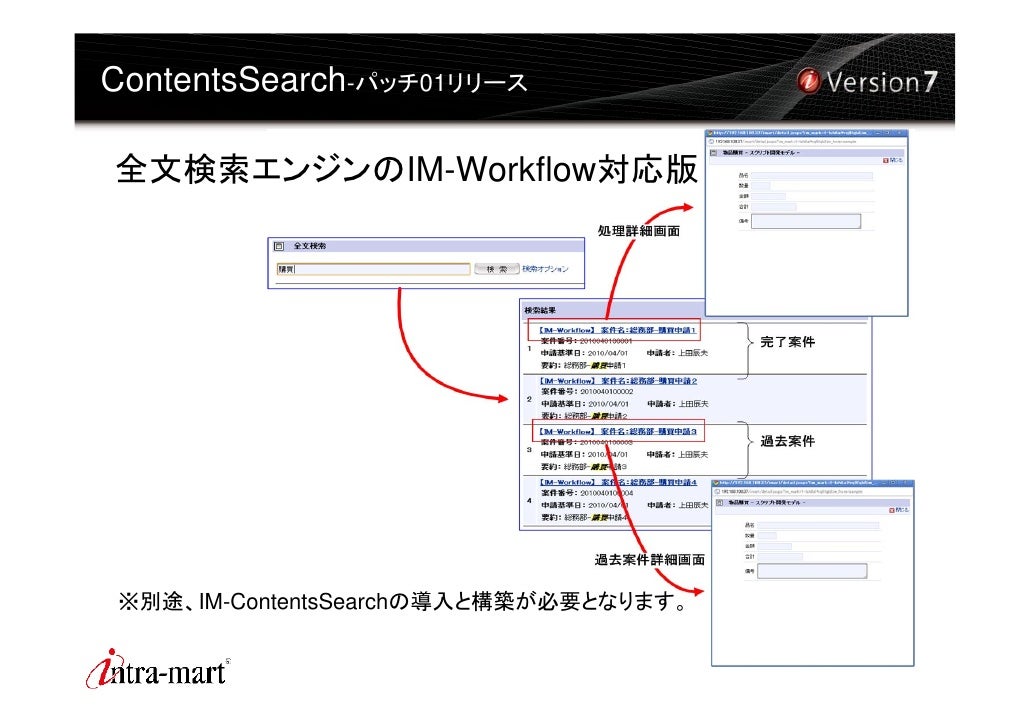Click 数量 field in lower detail window
Screen dimensions: 1030x728
click(767, 535)
